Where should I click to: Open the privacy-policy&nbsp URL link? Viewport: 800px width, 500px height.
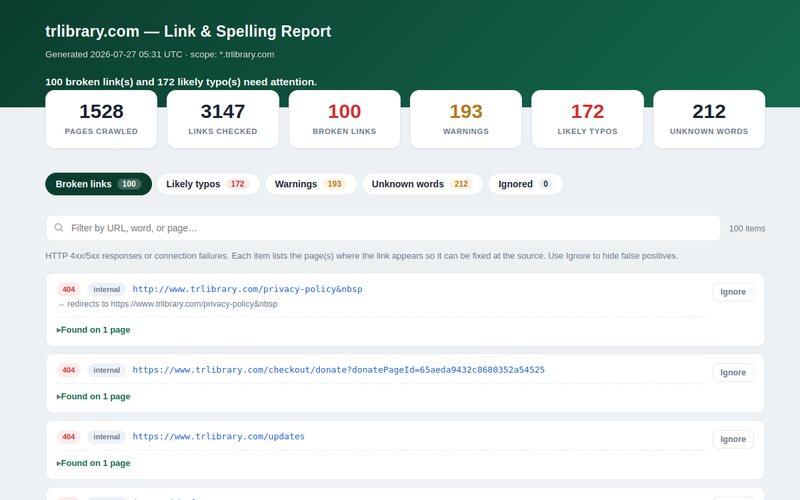pyautogui.click(x=247, y=289)
